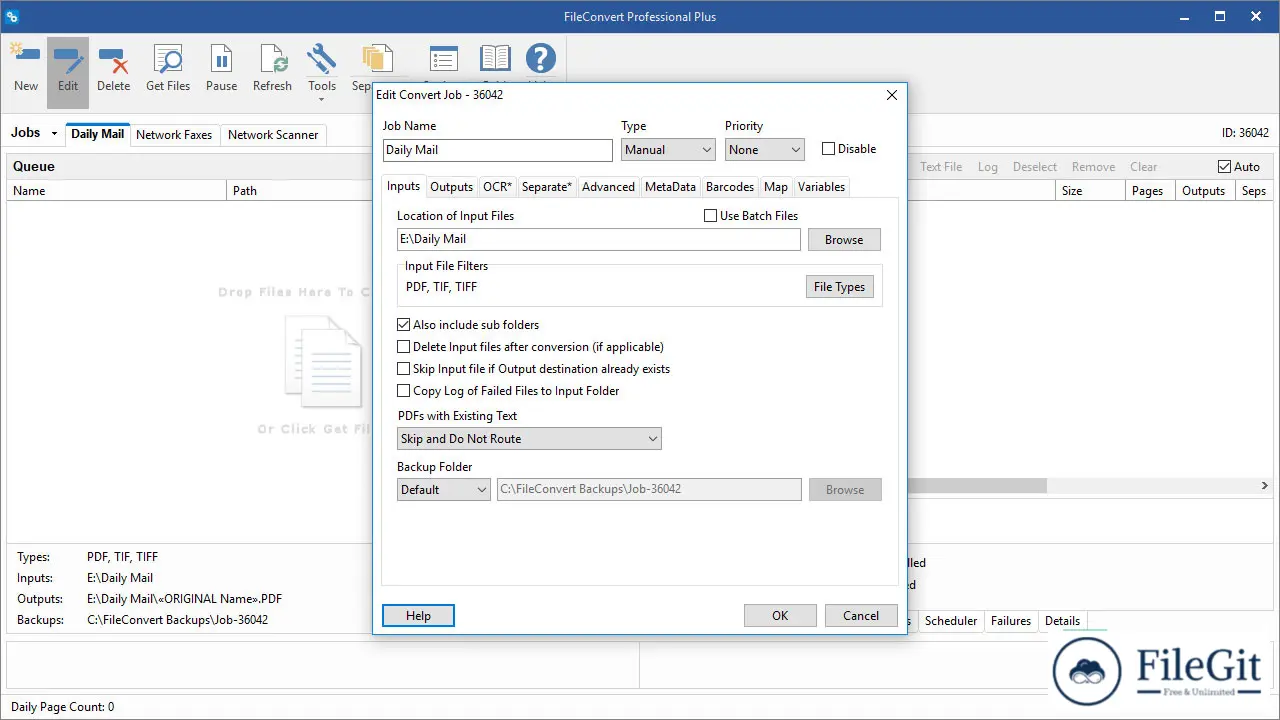
Task: Pause processing with the Pause icon
Action: [221, 59]
